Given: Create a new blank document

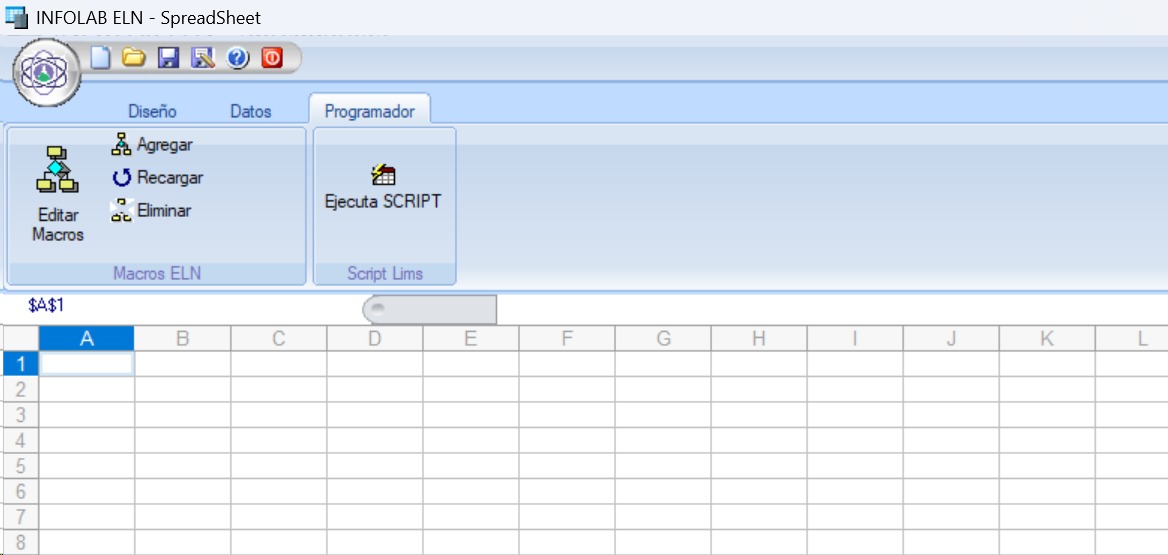Looking at the screenshot, I should [100, 58].
